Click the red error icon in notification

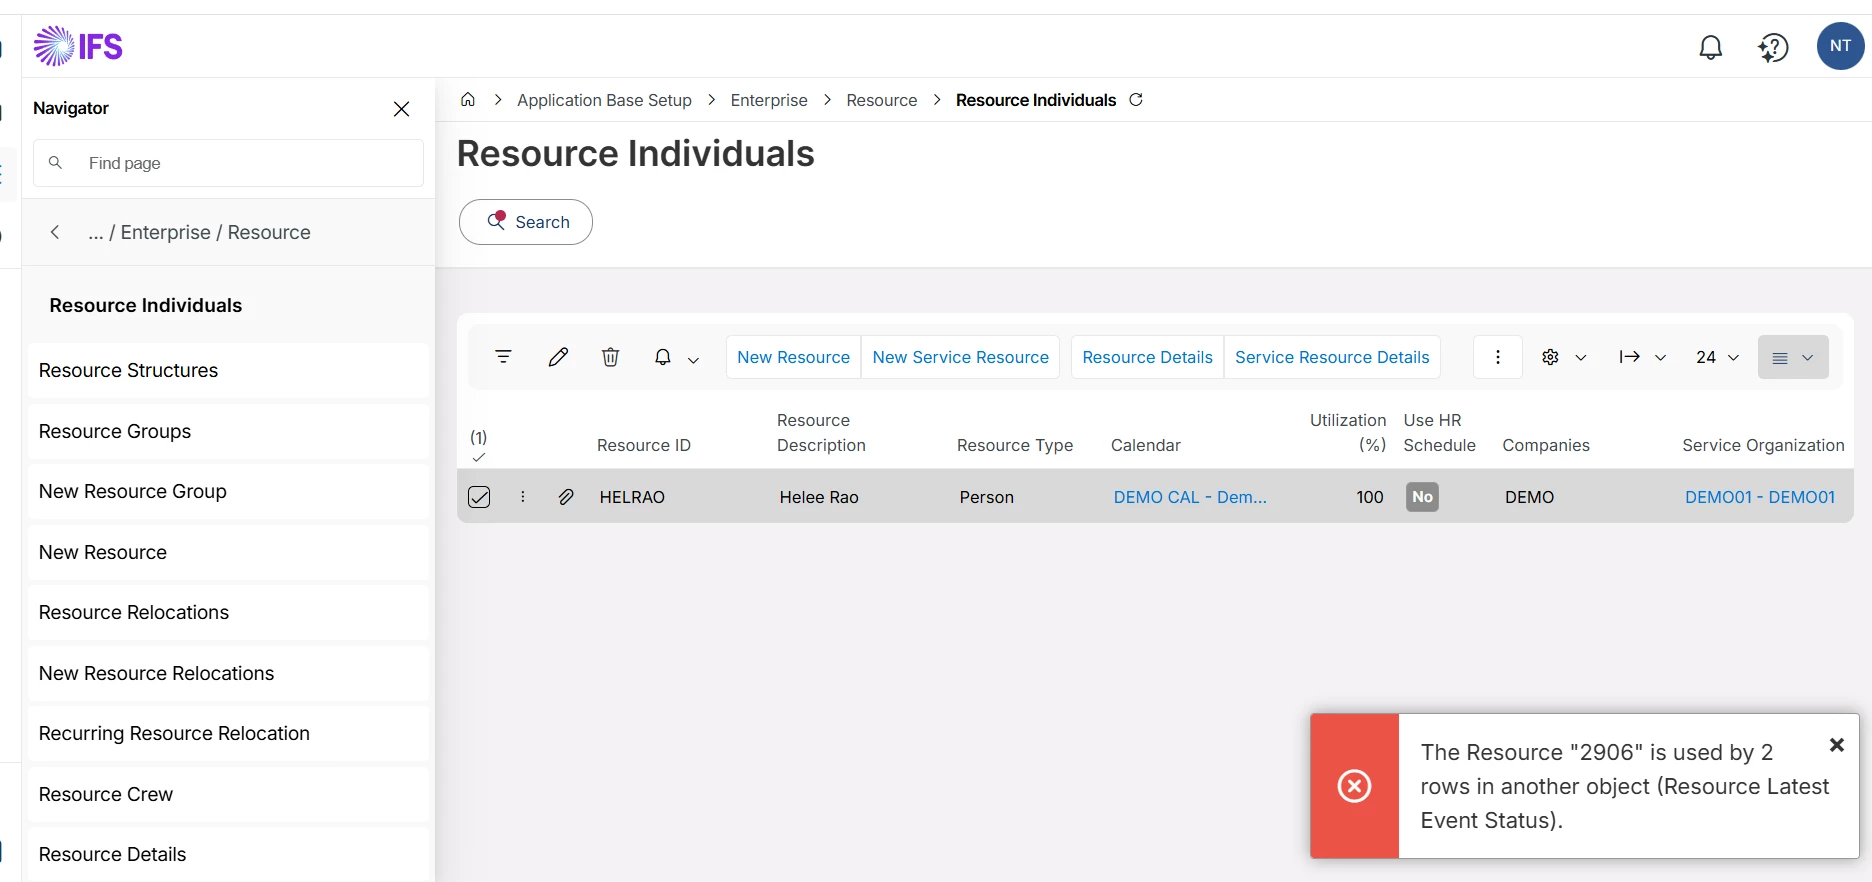1355,786
